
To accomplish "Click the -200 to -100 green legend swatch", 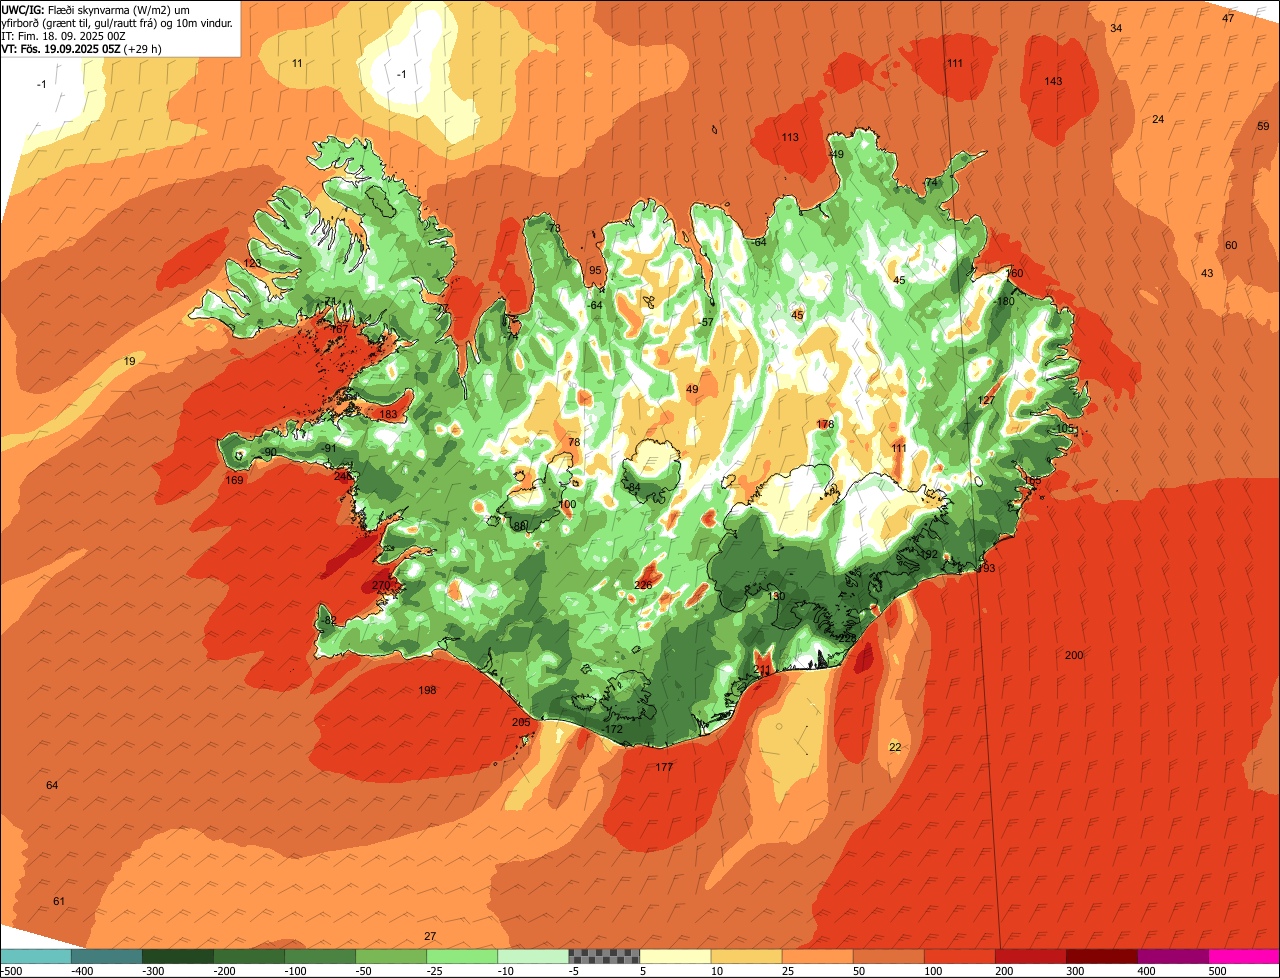I will click(x=249, y=956).
